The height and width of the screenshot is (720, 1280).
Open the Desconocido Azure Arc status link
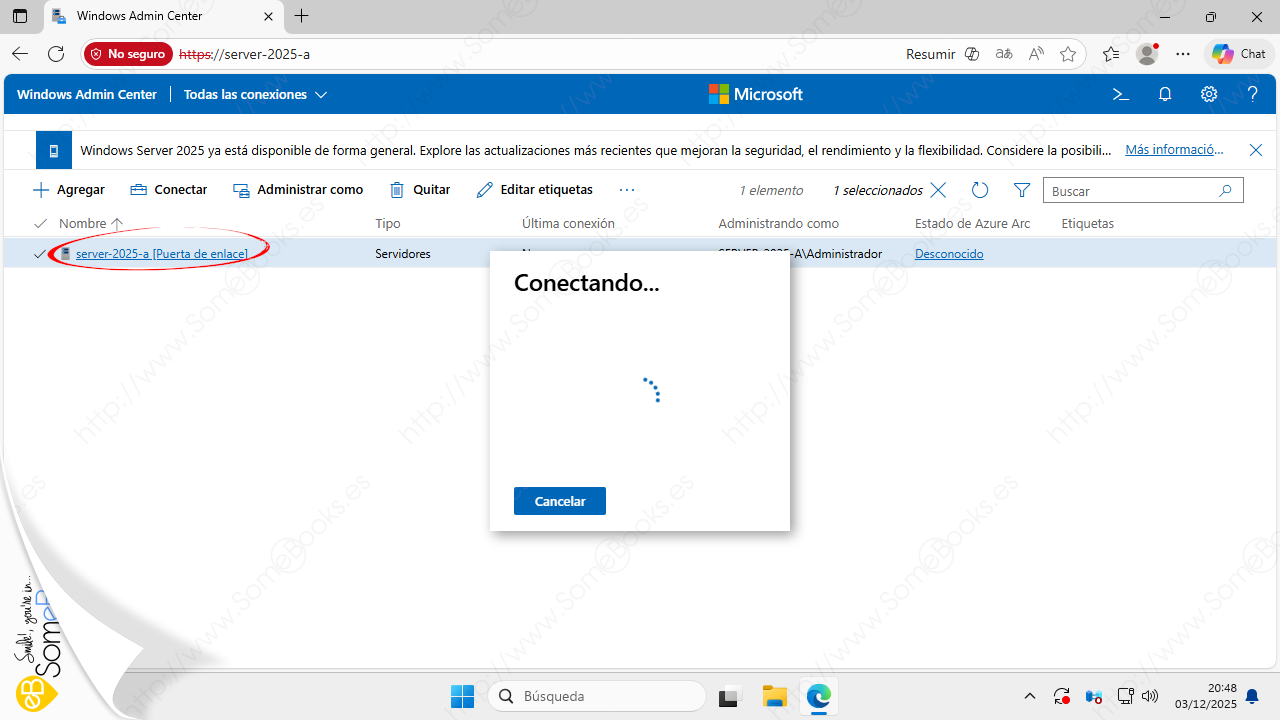tap(949, 254)
